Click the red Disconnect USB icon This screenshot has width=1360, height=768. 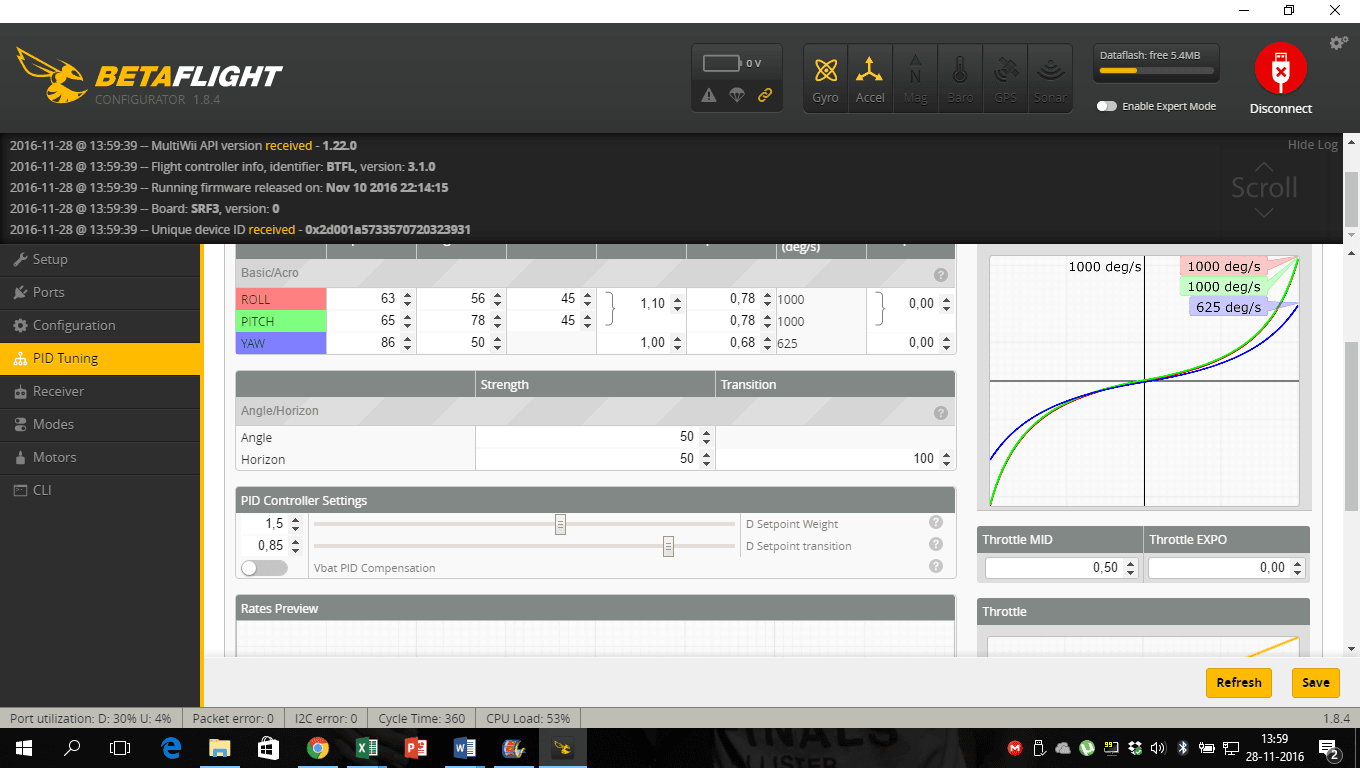tap(1280, 70)
